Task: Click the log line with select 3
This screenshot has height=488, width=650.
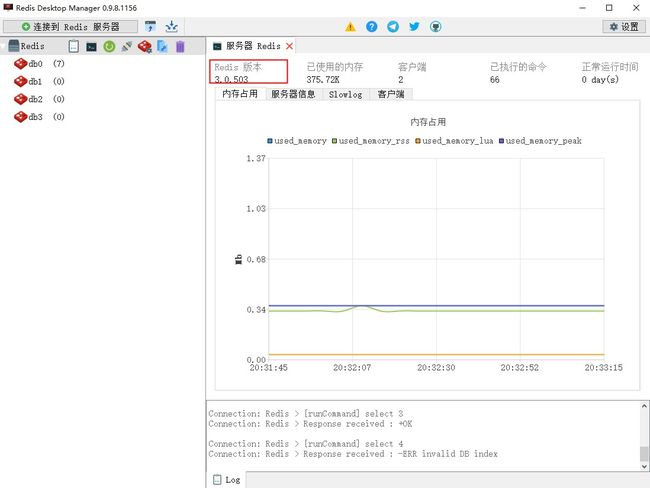Action: click(306, 413)
